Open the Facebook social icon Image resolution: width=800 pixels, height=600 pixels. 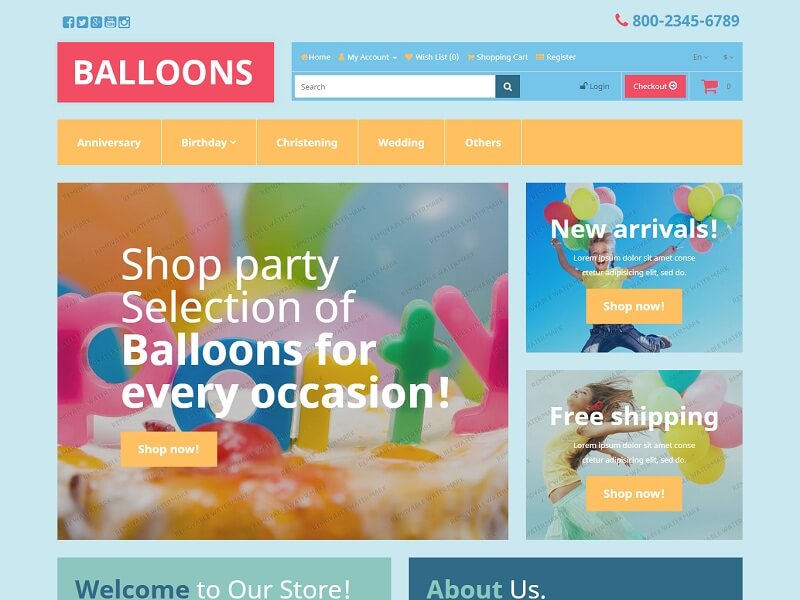coord(68,22)
